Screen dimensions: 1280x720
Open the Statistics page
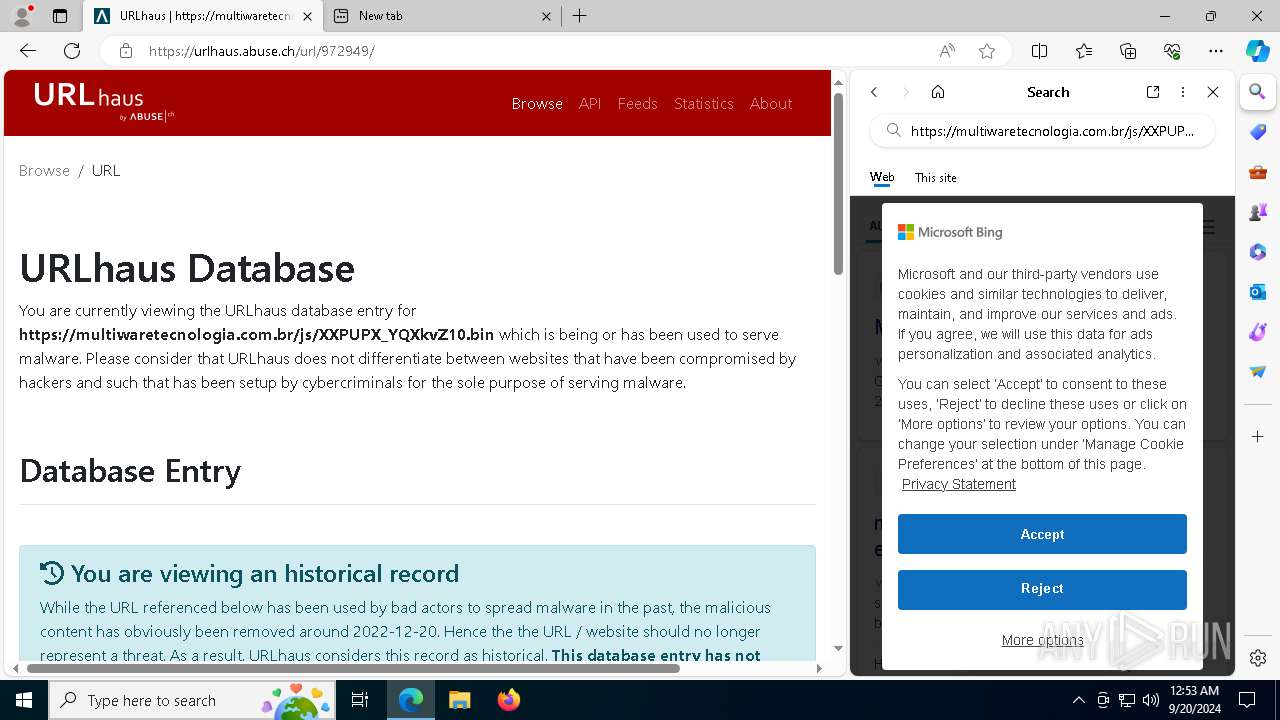coord(703,103)
